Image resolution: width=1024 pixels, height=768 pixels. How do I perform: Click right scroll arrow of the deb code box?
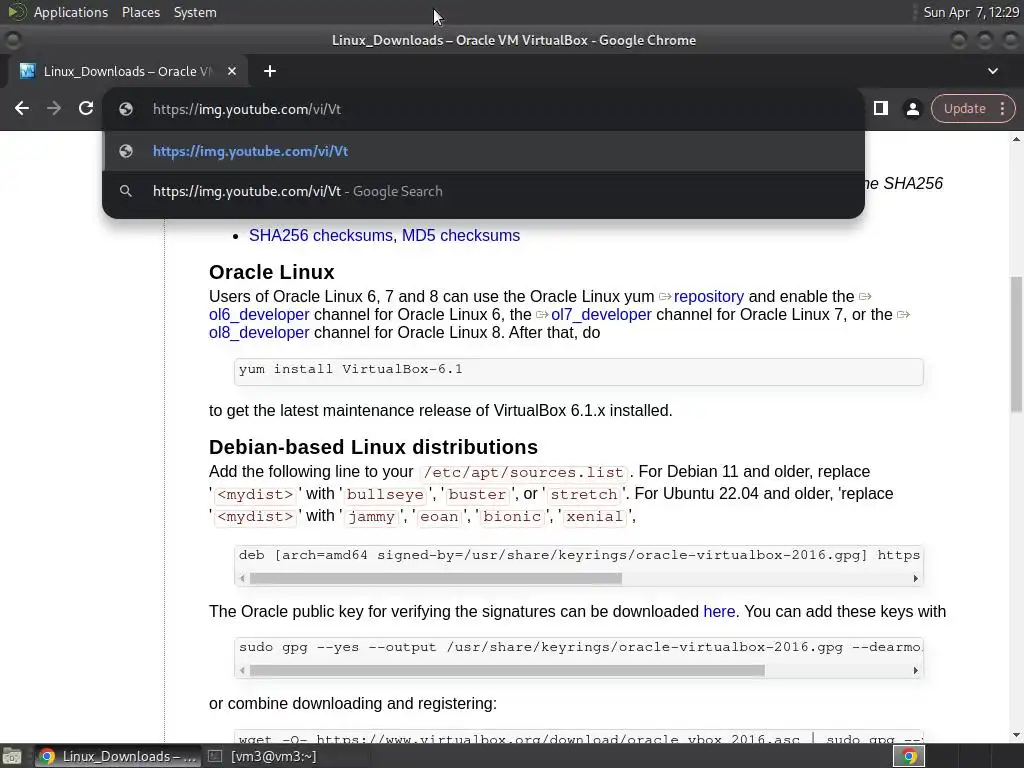tap(915, 578)
